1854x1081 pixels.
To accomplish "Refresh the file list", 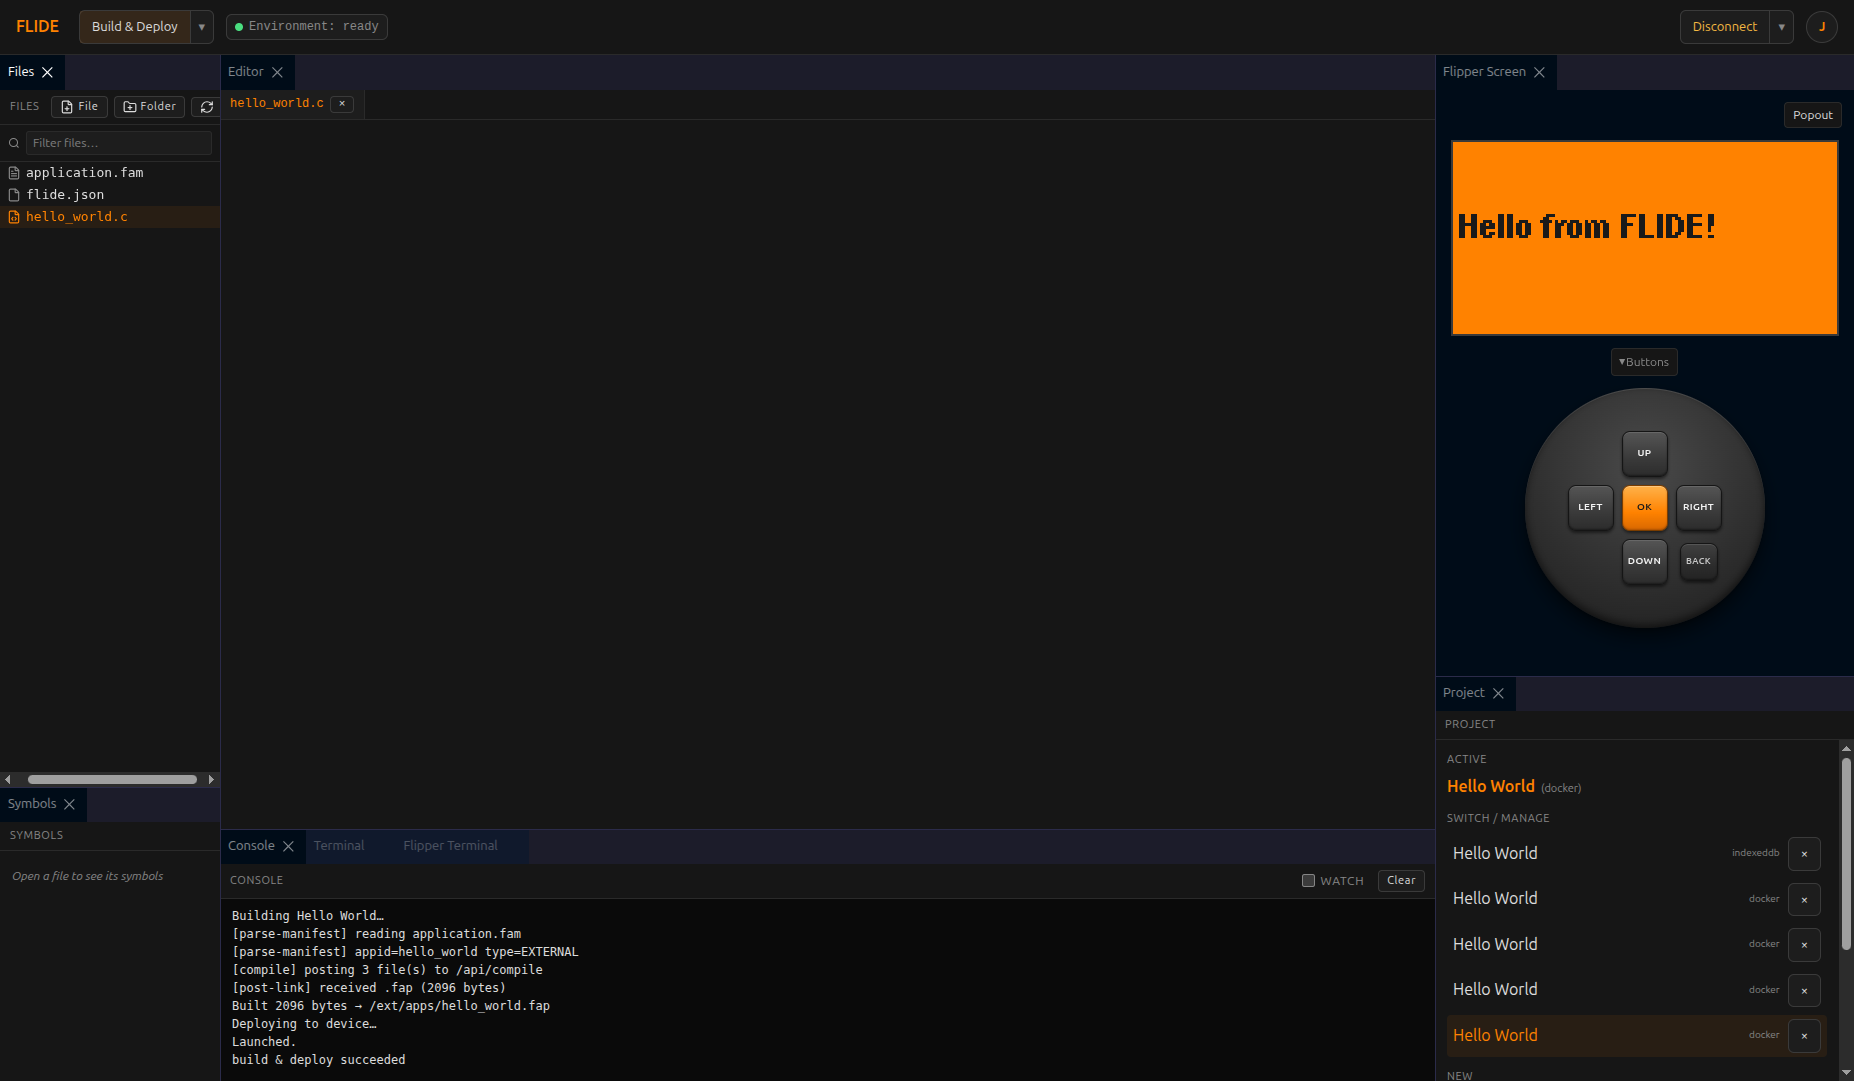I will 207,107.
